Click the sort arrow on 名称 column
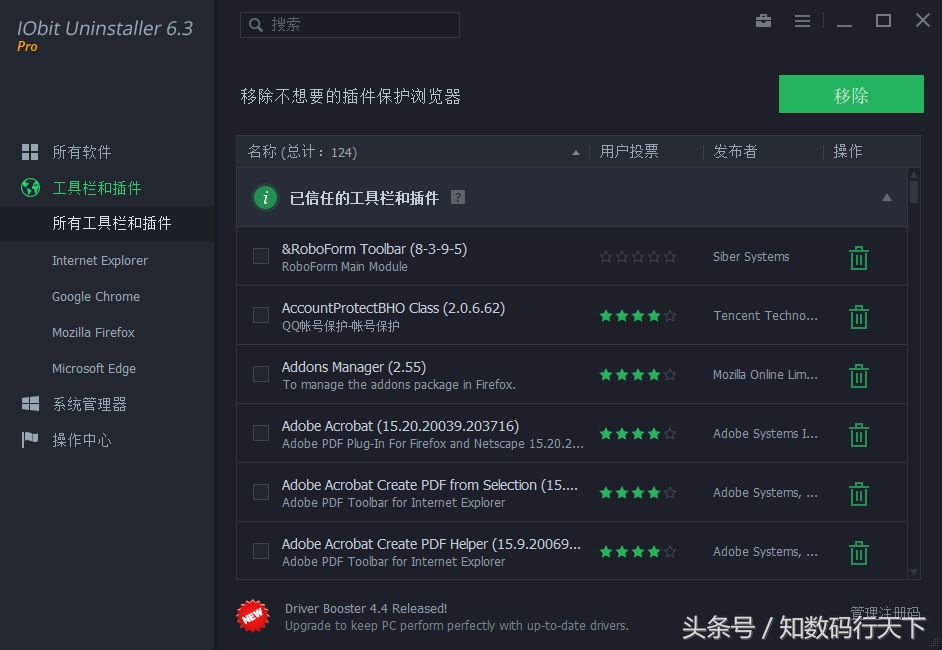The height and width of the screenshot is (650, 942). click(575, 152)
